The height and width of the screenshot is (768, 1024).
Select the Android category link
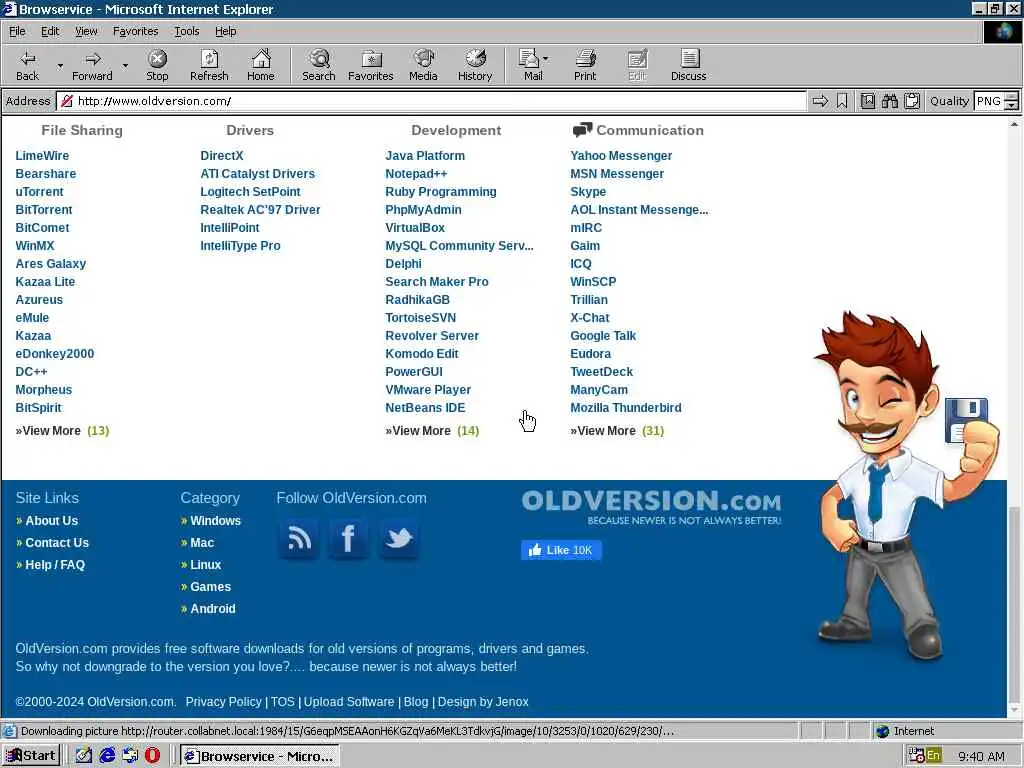click(x=212, y=609)
